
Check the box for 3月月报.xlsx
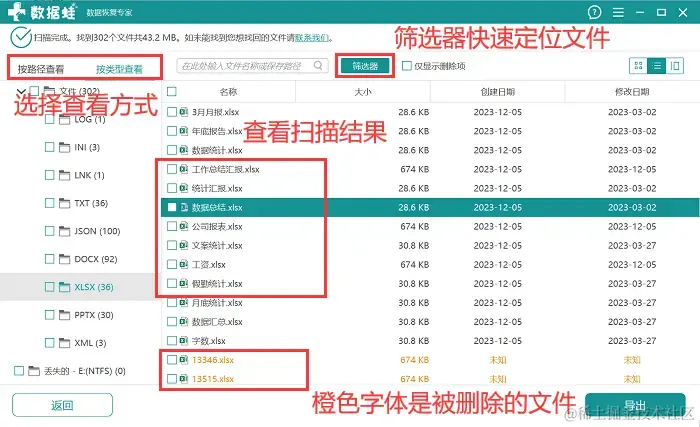(x=172, y=112)
